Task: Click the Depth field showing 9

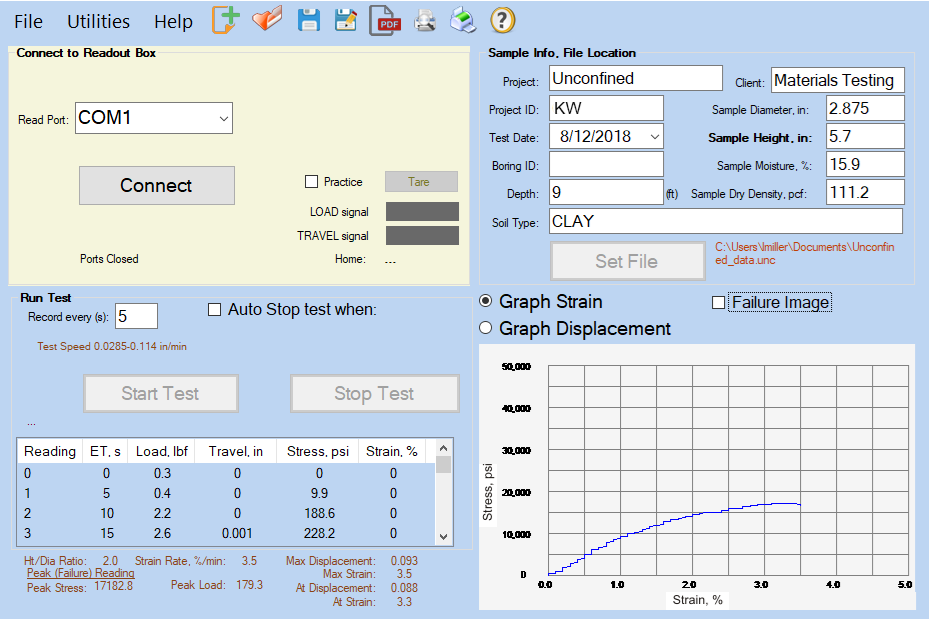Action: [606, 193]
